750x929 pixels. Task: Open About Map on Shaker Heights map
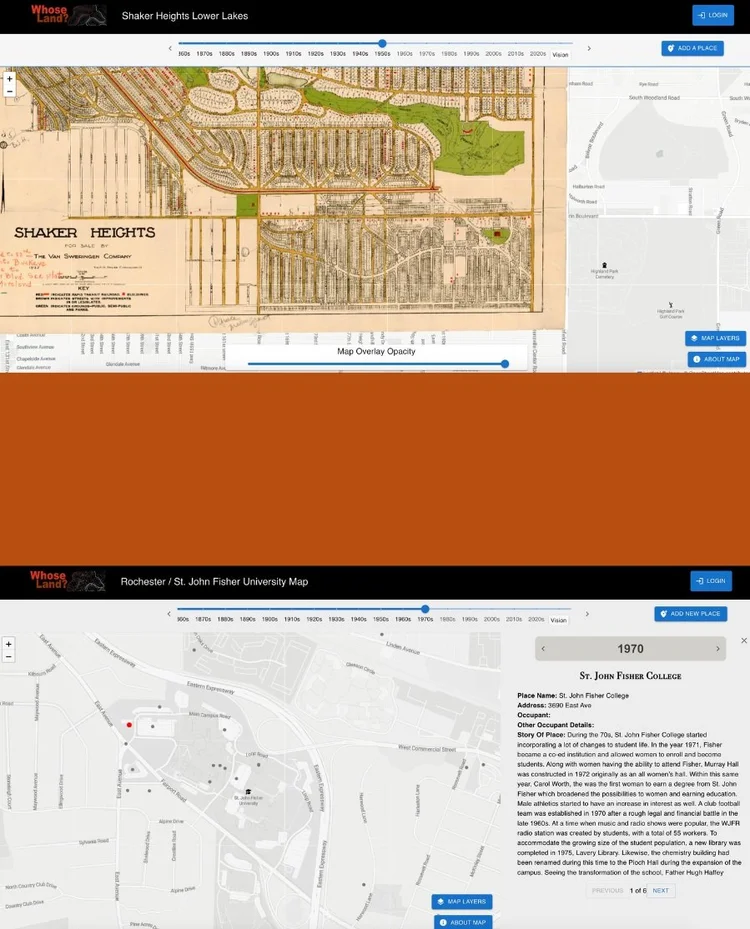pos(716,359)
